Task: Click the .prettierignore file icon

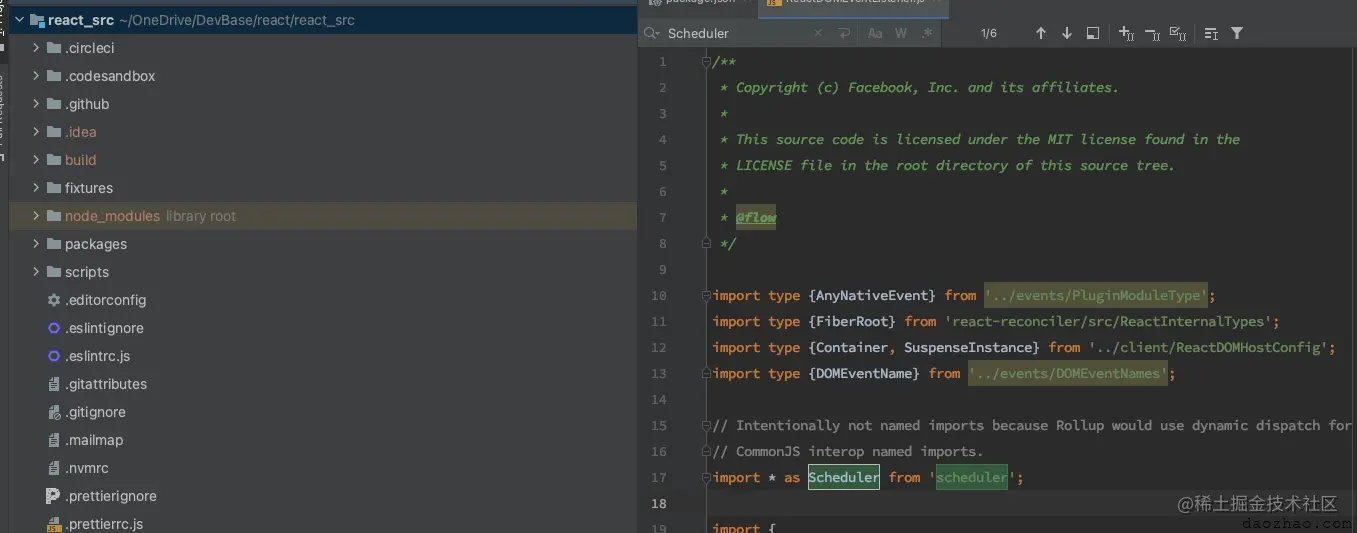Action: 54,496
